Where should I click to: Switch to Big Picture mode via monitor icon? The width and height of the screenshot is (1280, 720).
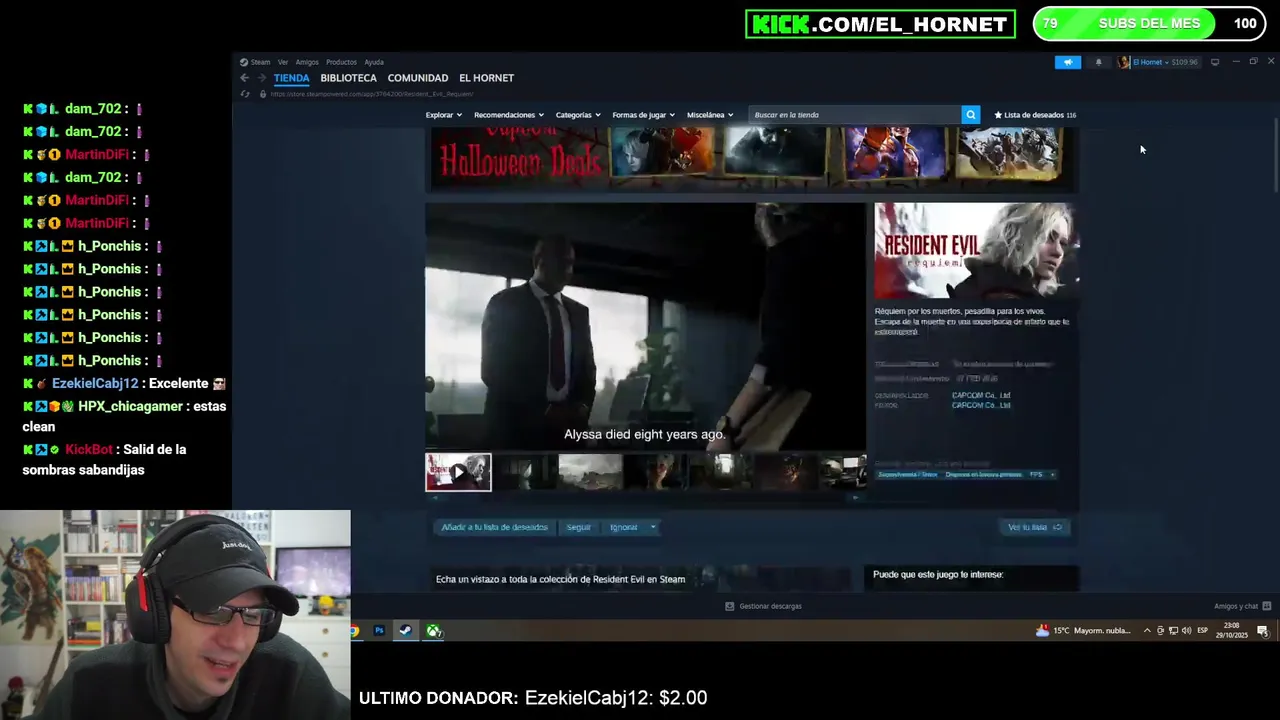(x=1215, y=62)
